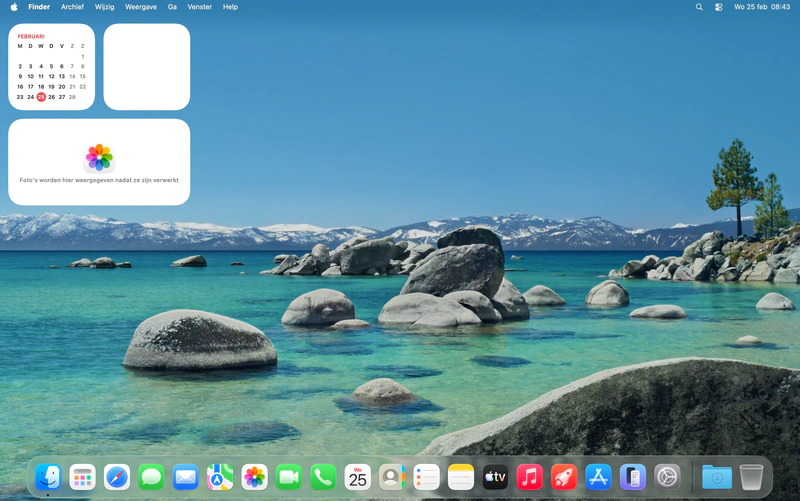
Task: Open the Trash in the Dock
Action: (752, 478)
